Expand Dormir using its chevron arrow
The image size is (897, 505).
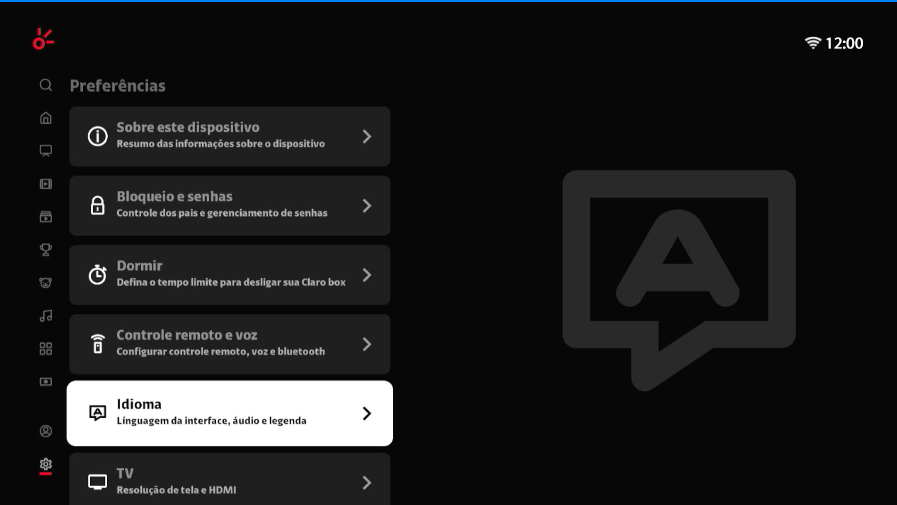(367, 275)
